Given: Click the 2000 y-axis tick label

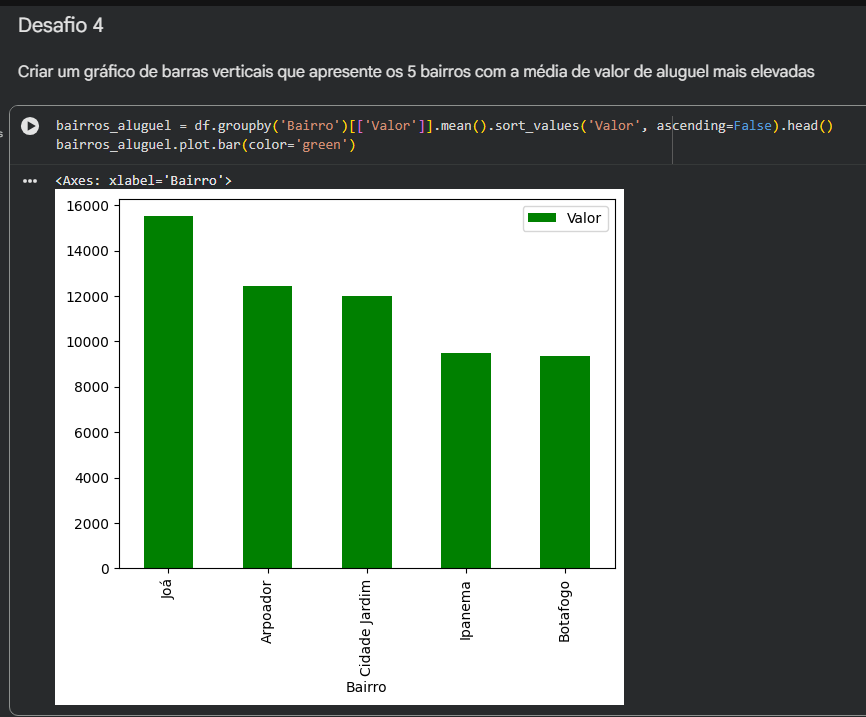Looking at the screenshot, I should (91, 524).
